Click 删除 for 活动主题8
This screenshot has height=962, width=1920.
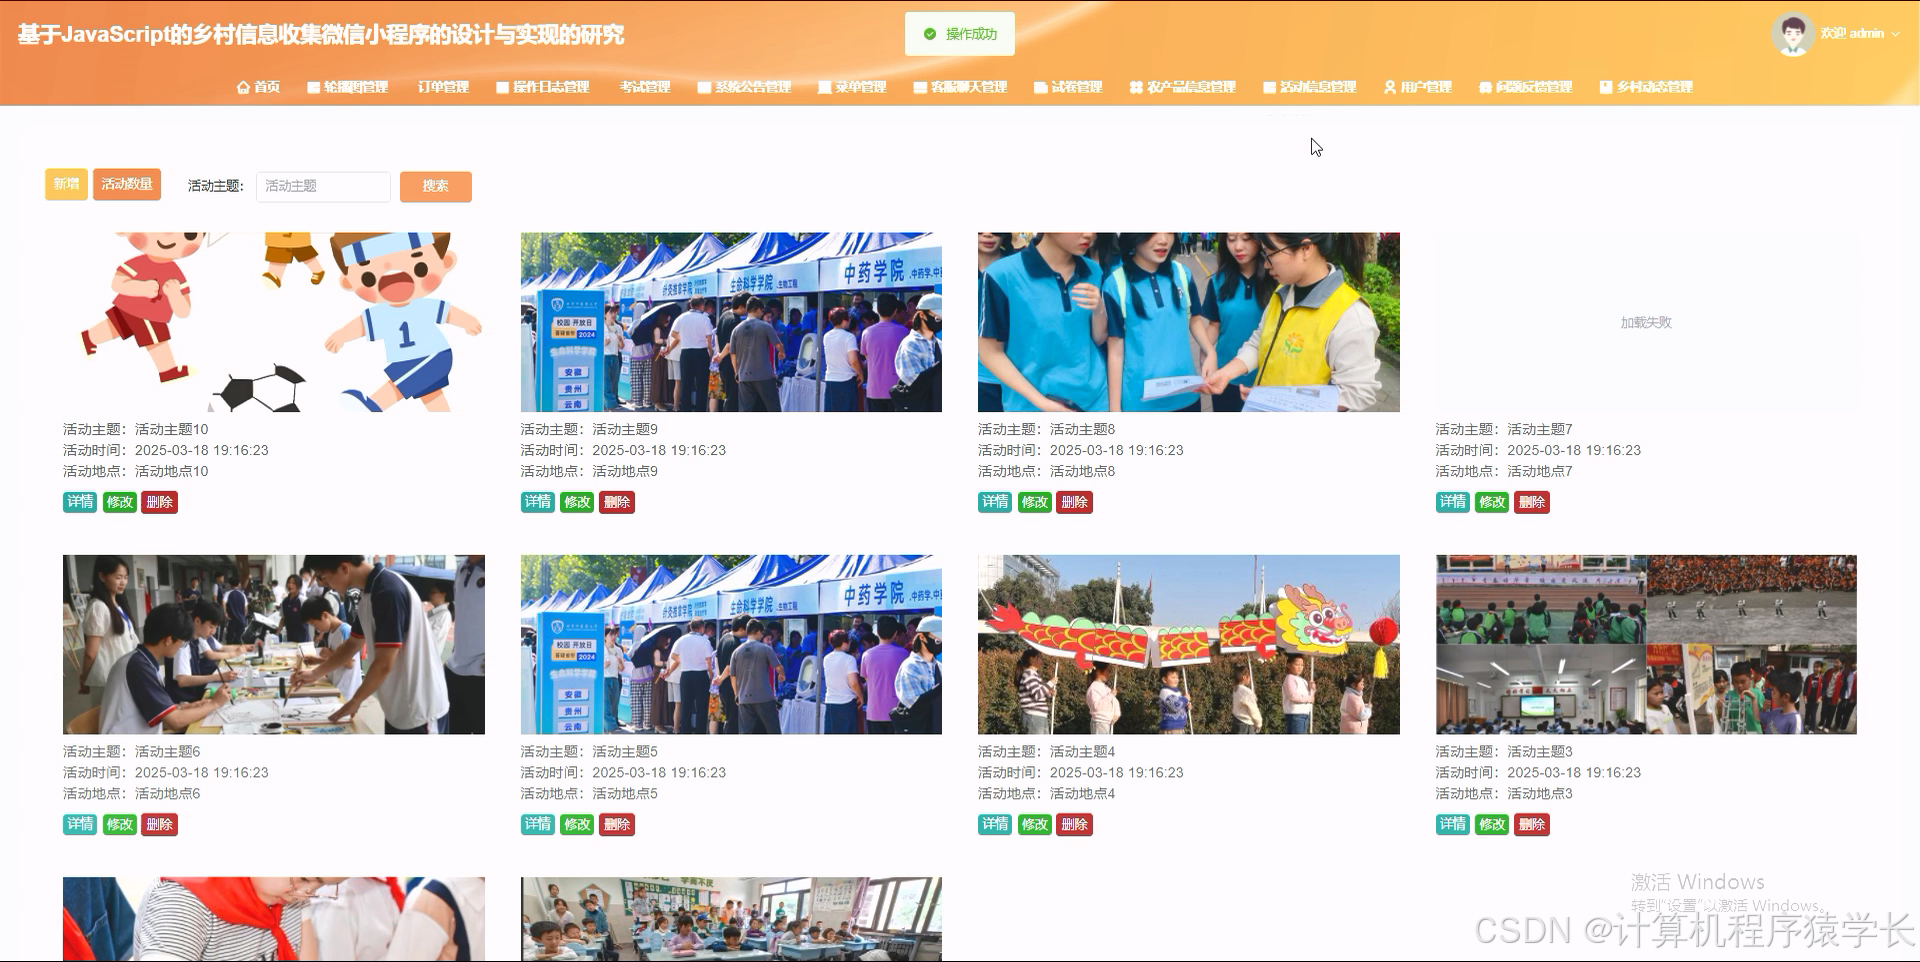(x=1075, y=502)
